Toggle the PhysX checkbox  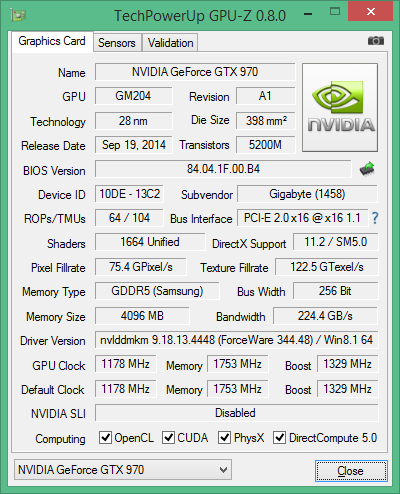[x=224, y=438]
